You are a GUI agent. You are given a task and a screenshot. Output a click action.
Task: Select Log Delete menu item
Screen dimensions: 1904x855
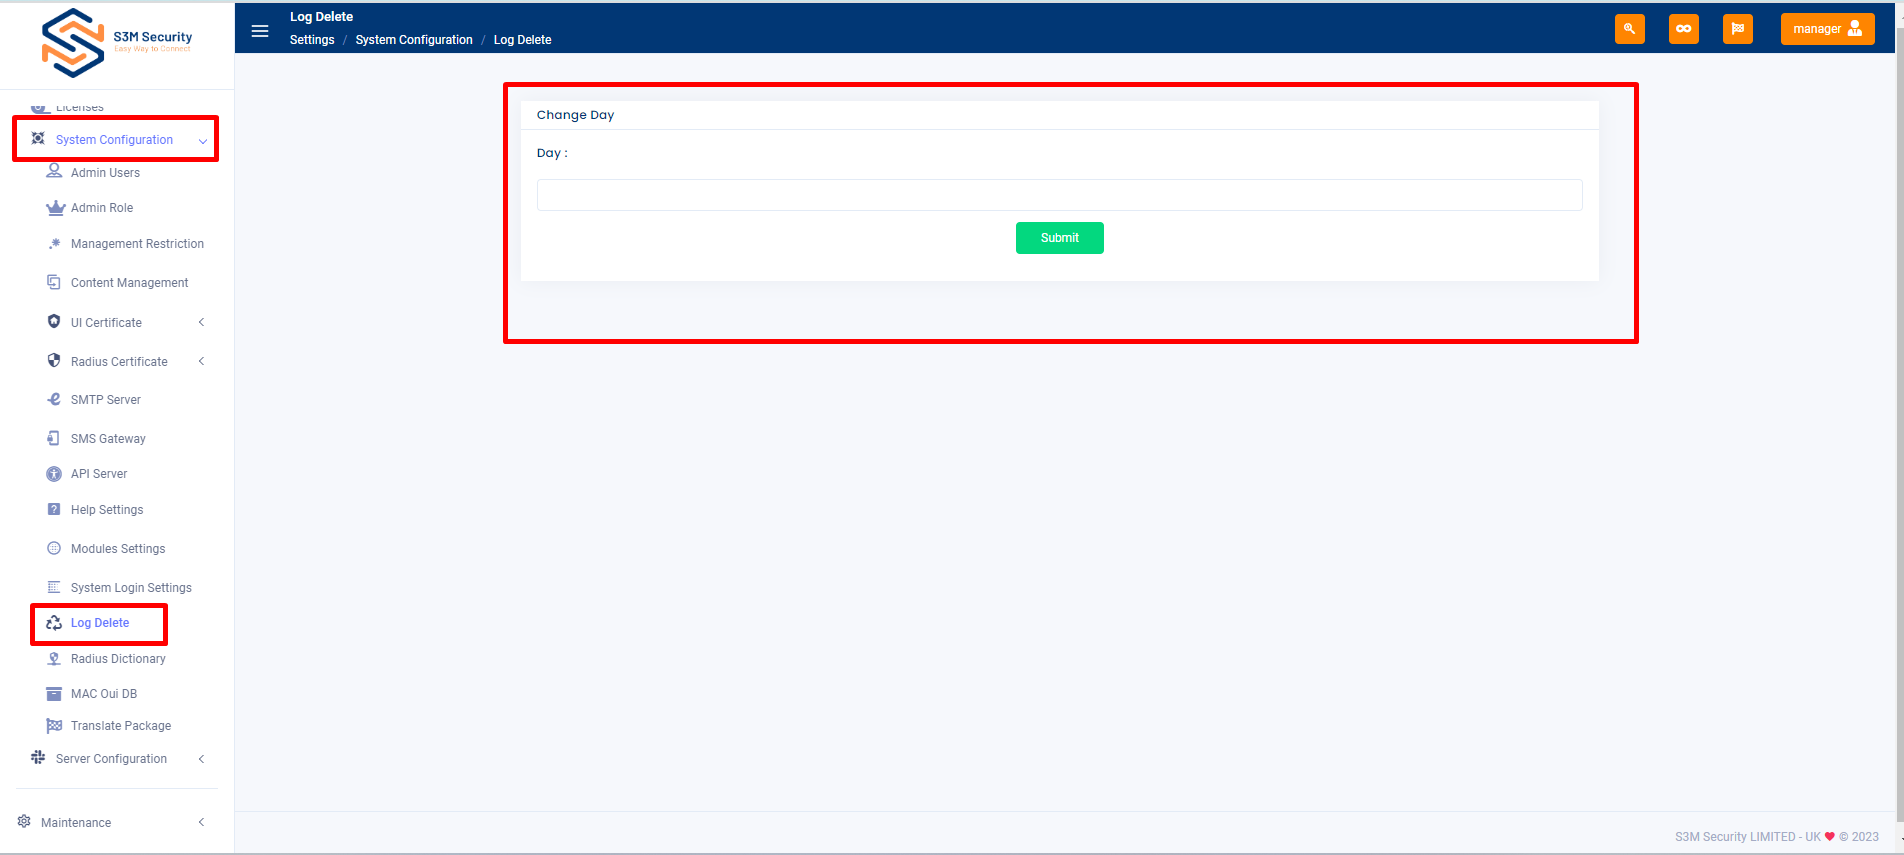(x=100, y=623)
